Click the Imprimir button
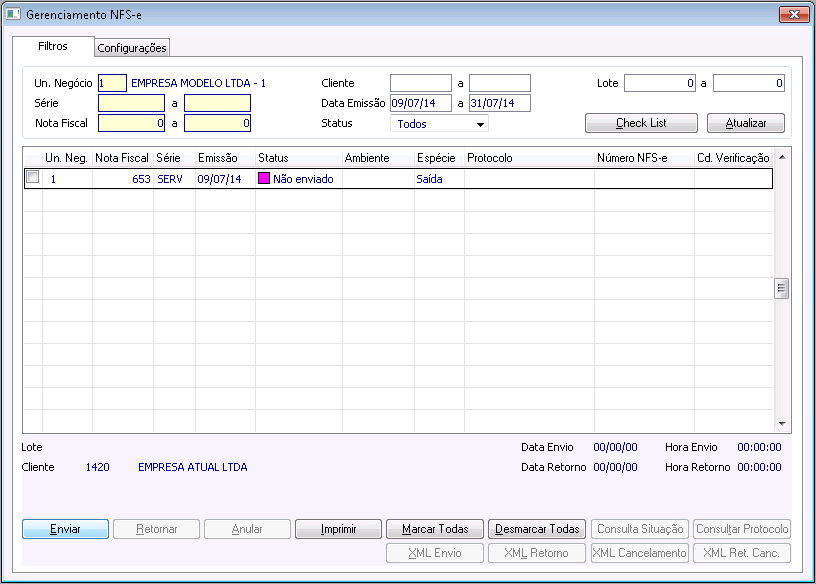The width and height of the screenshot is (816, 584). [x=338, y=529]
